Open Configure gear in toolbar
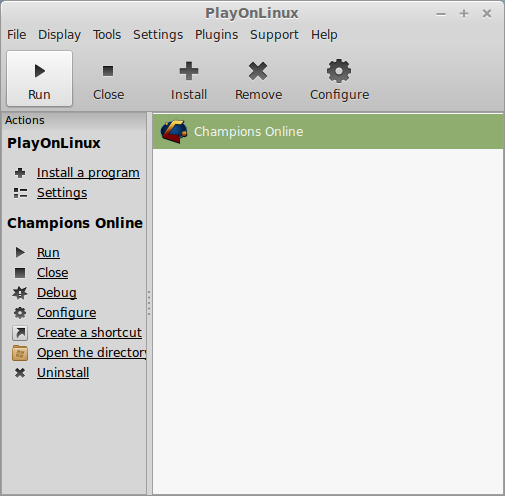This screenshot has width=505, height=496. 339,79
